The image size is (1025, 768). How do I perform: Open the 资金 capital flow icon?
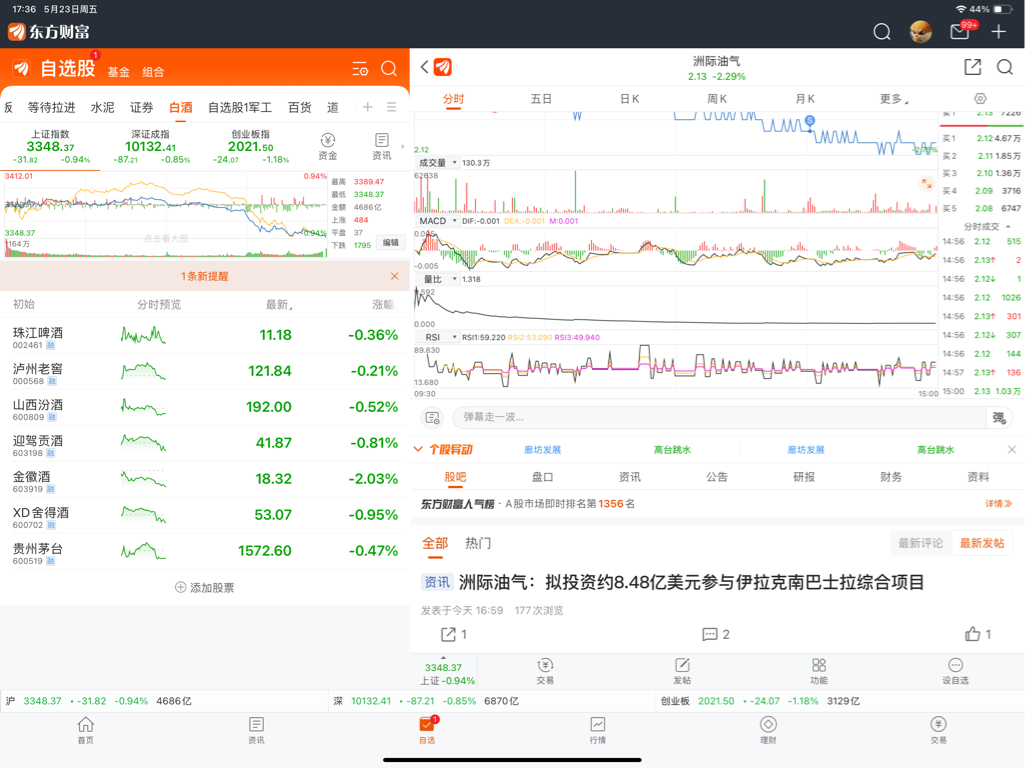coord(328,146)
